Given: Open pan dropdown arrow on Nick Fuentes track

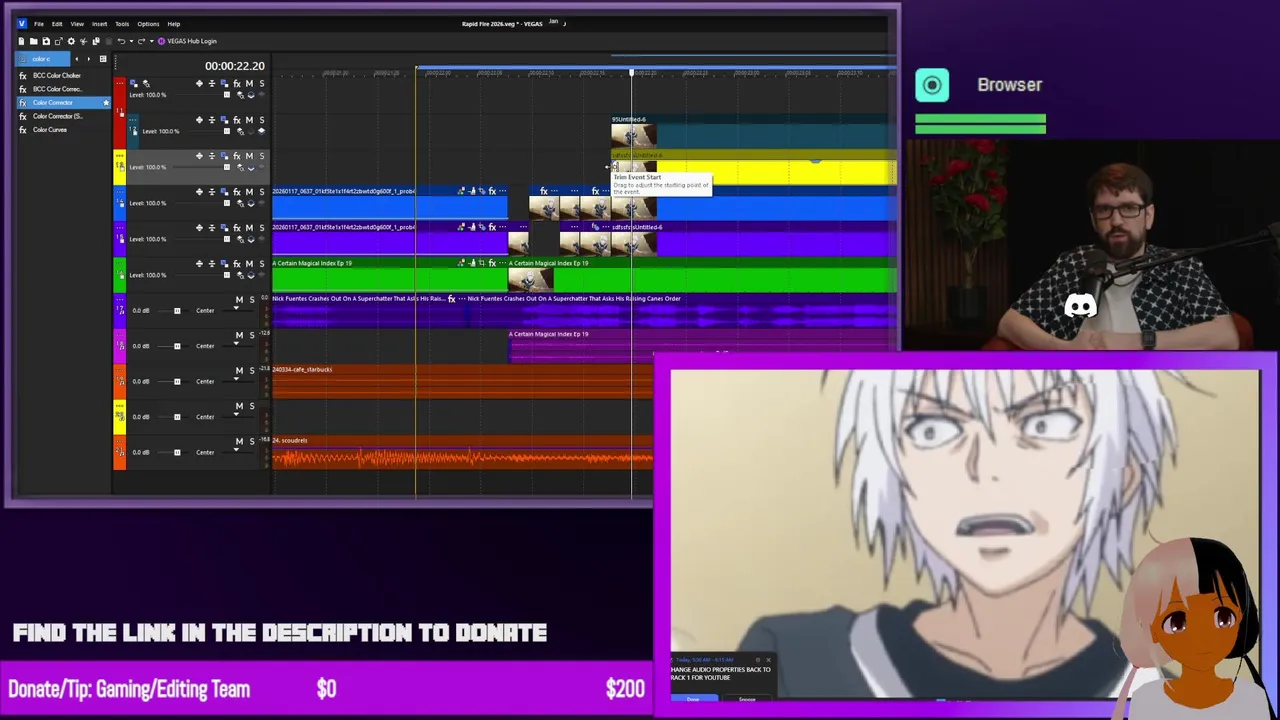Looking at the screenshot, I should (x=236, y=308).
